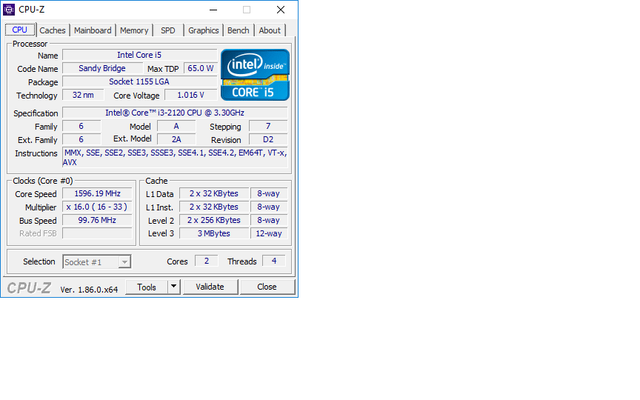
Task: Click the Intel Core i5 logo badge
Action: (255, 75)
